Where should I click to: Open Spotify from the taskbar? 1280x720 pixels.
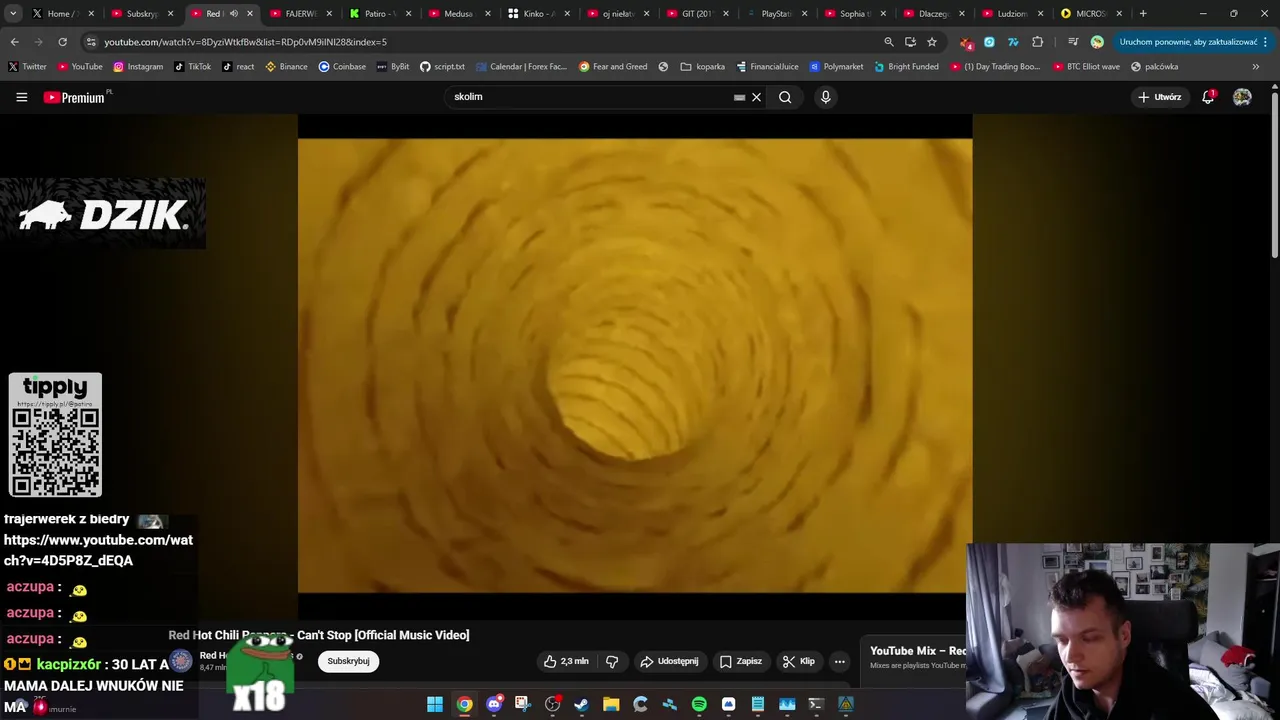[699, 704]
